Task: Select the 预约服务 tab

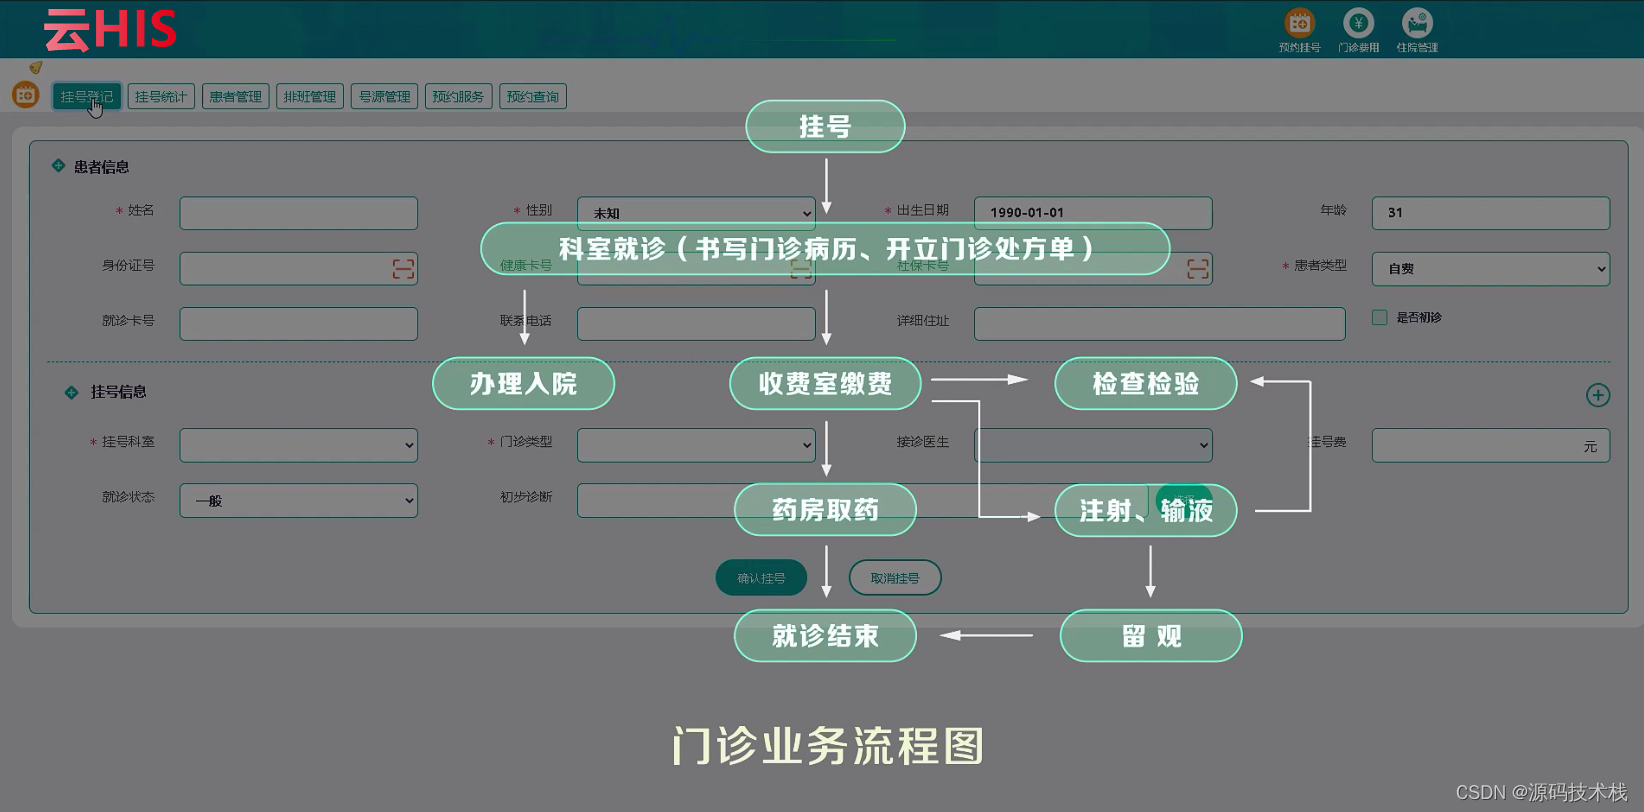Action: [x=458, y=96]
